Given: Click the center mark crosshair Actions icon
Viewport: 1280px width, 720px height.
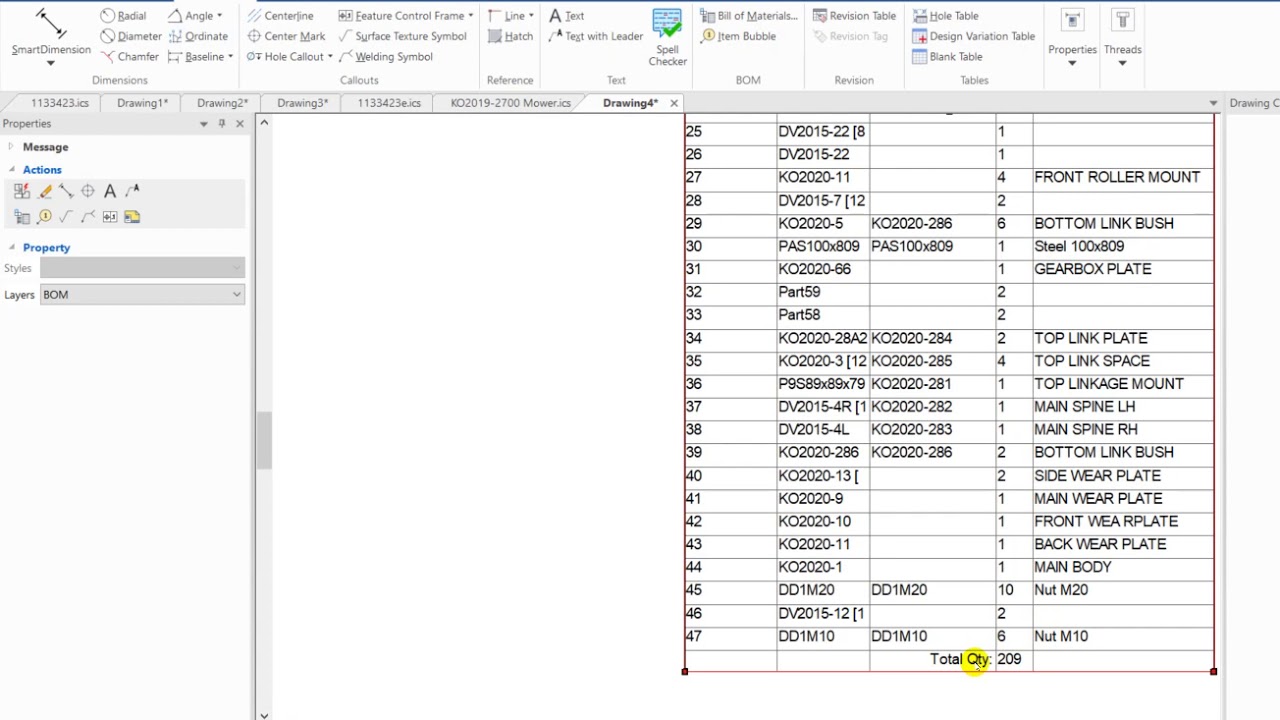Looking at the screenshot, I should [x=88, y=191].
